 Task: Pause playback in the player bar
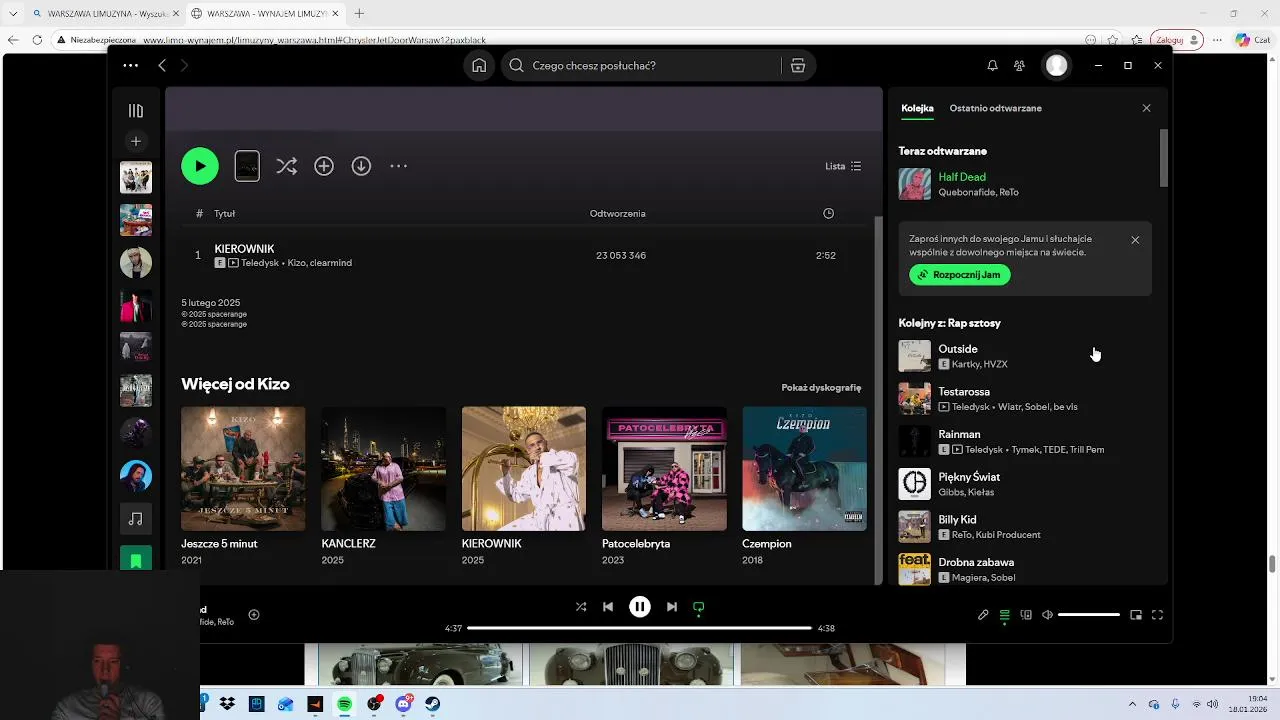(640, 607)
